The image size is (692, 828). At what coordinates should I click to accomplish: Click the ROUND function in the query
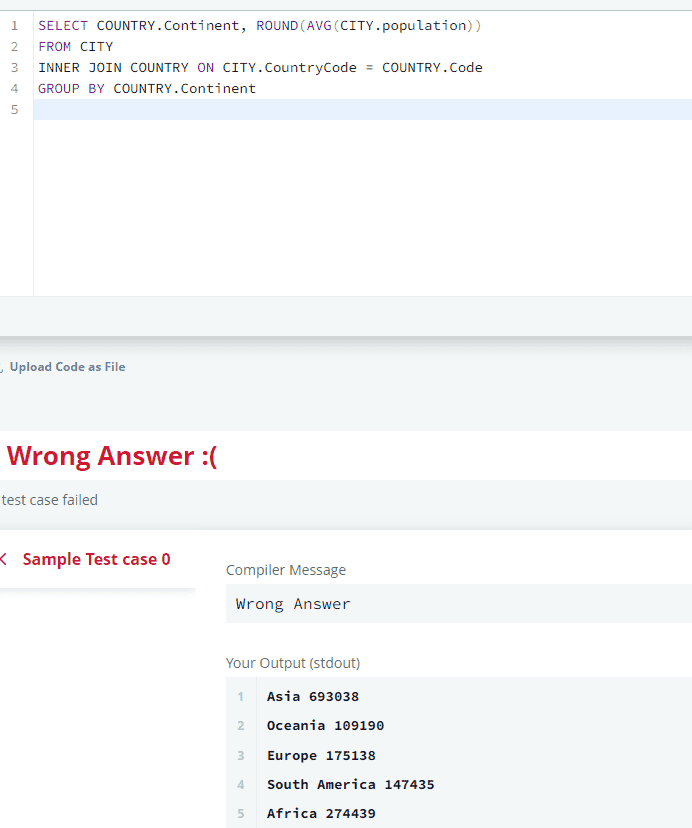coord(277,25)
